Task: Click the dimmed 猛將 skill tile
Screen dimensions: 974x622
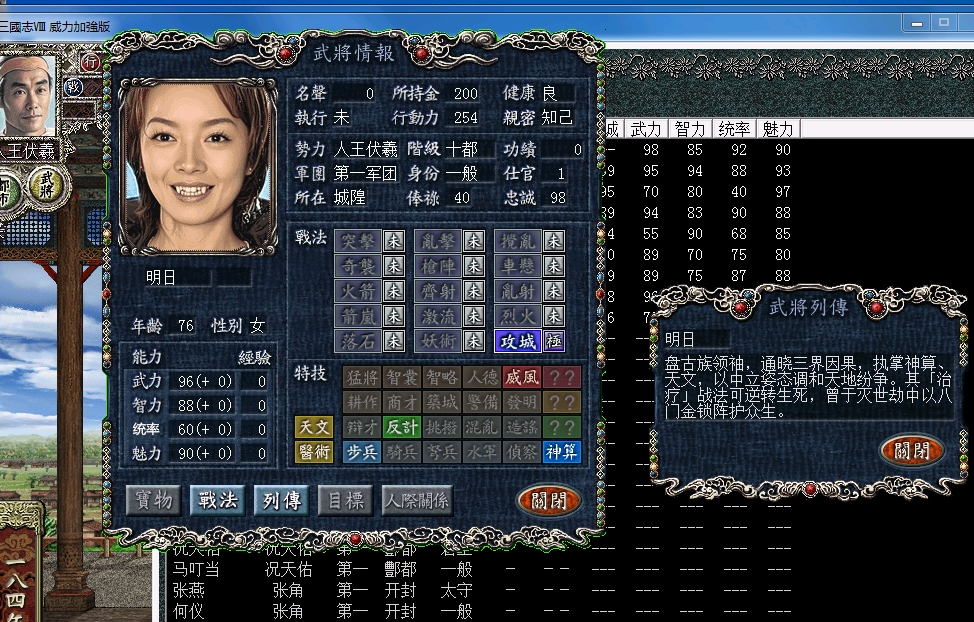Action: click(x=362, y=377)
